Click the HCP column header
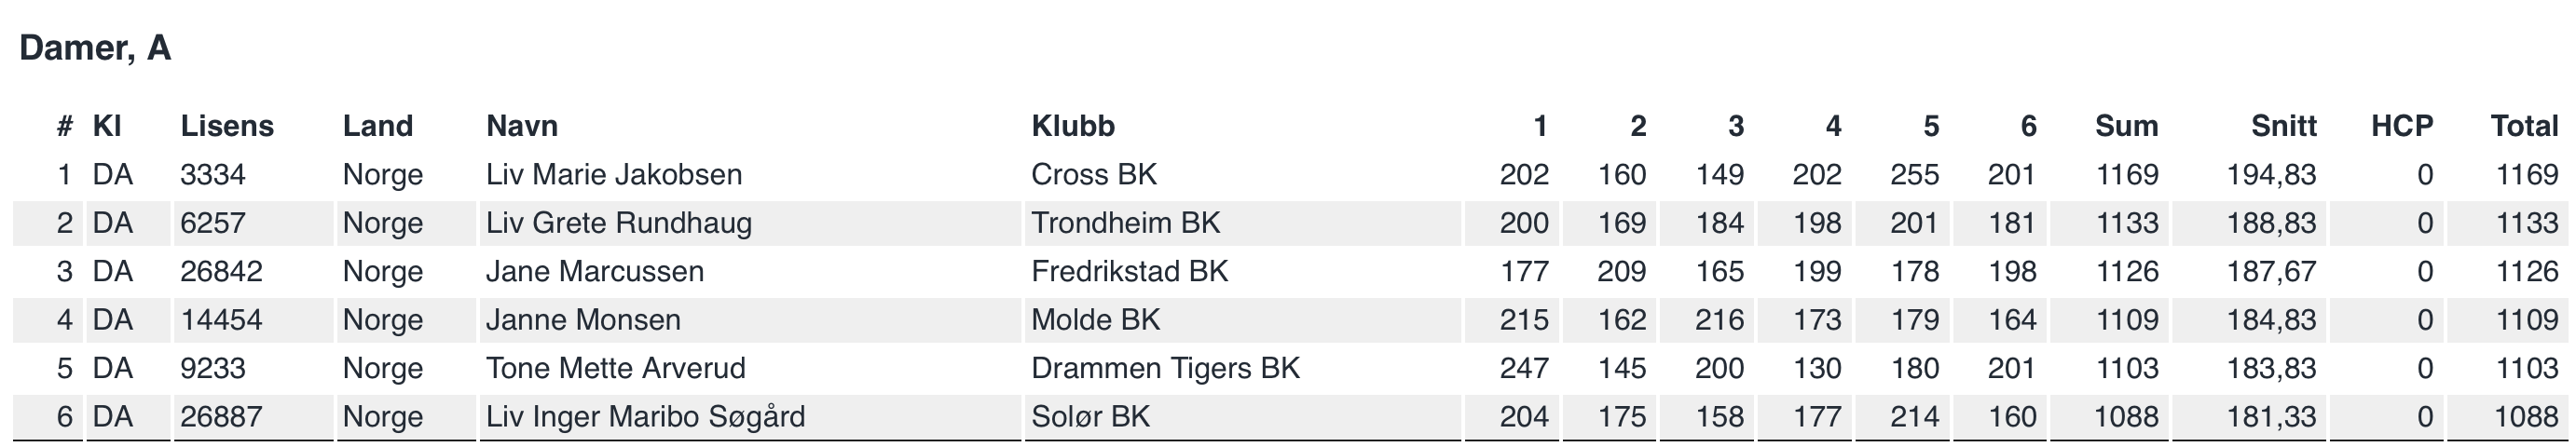This screenshot has height=447, width=2576. pyautogui.click(x=2402, y=126)
